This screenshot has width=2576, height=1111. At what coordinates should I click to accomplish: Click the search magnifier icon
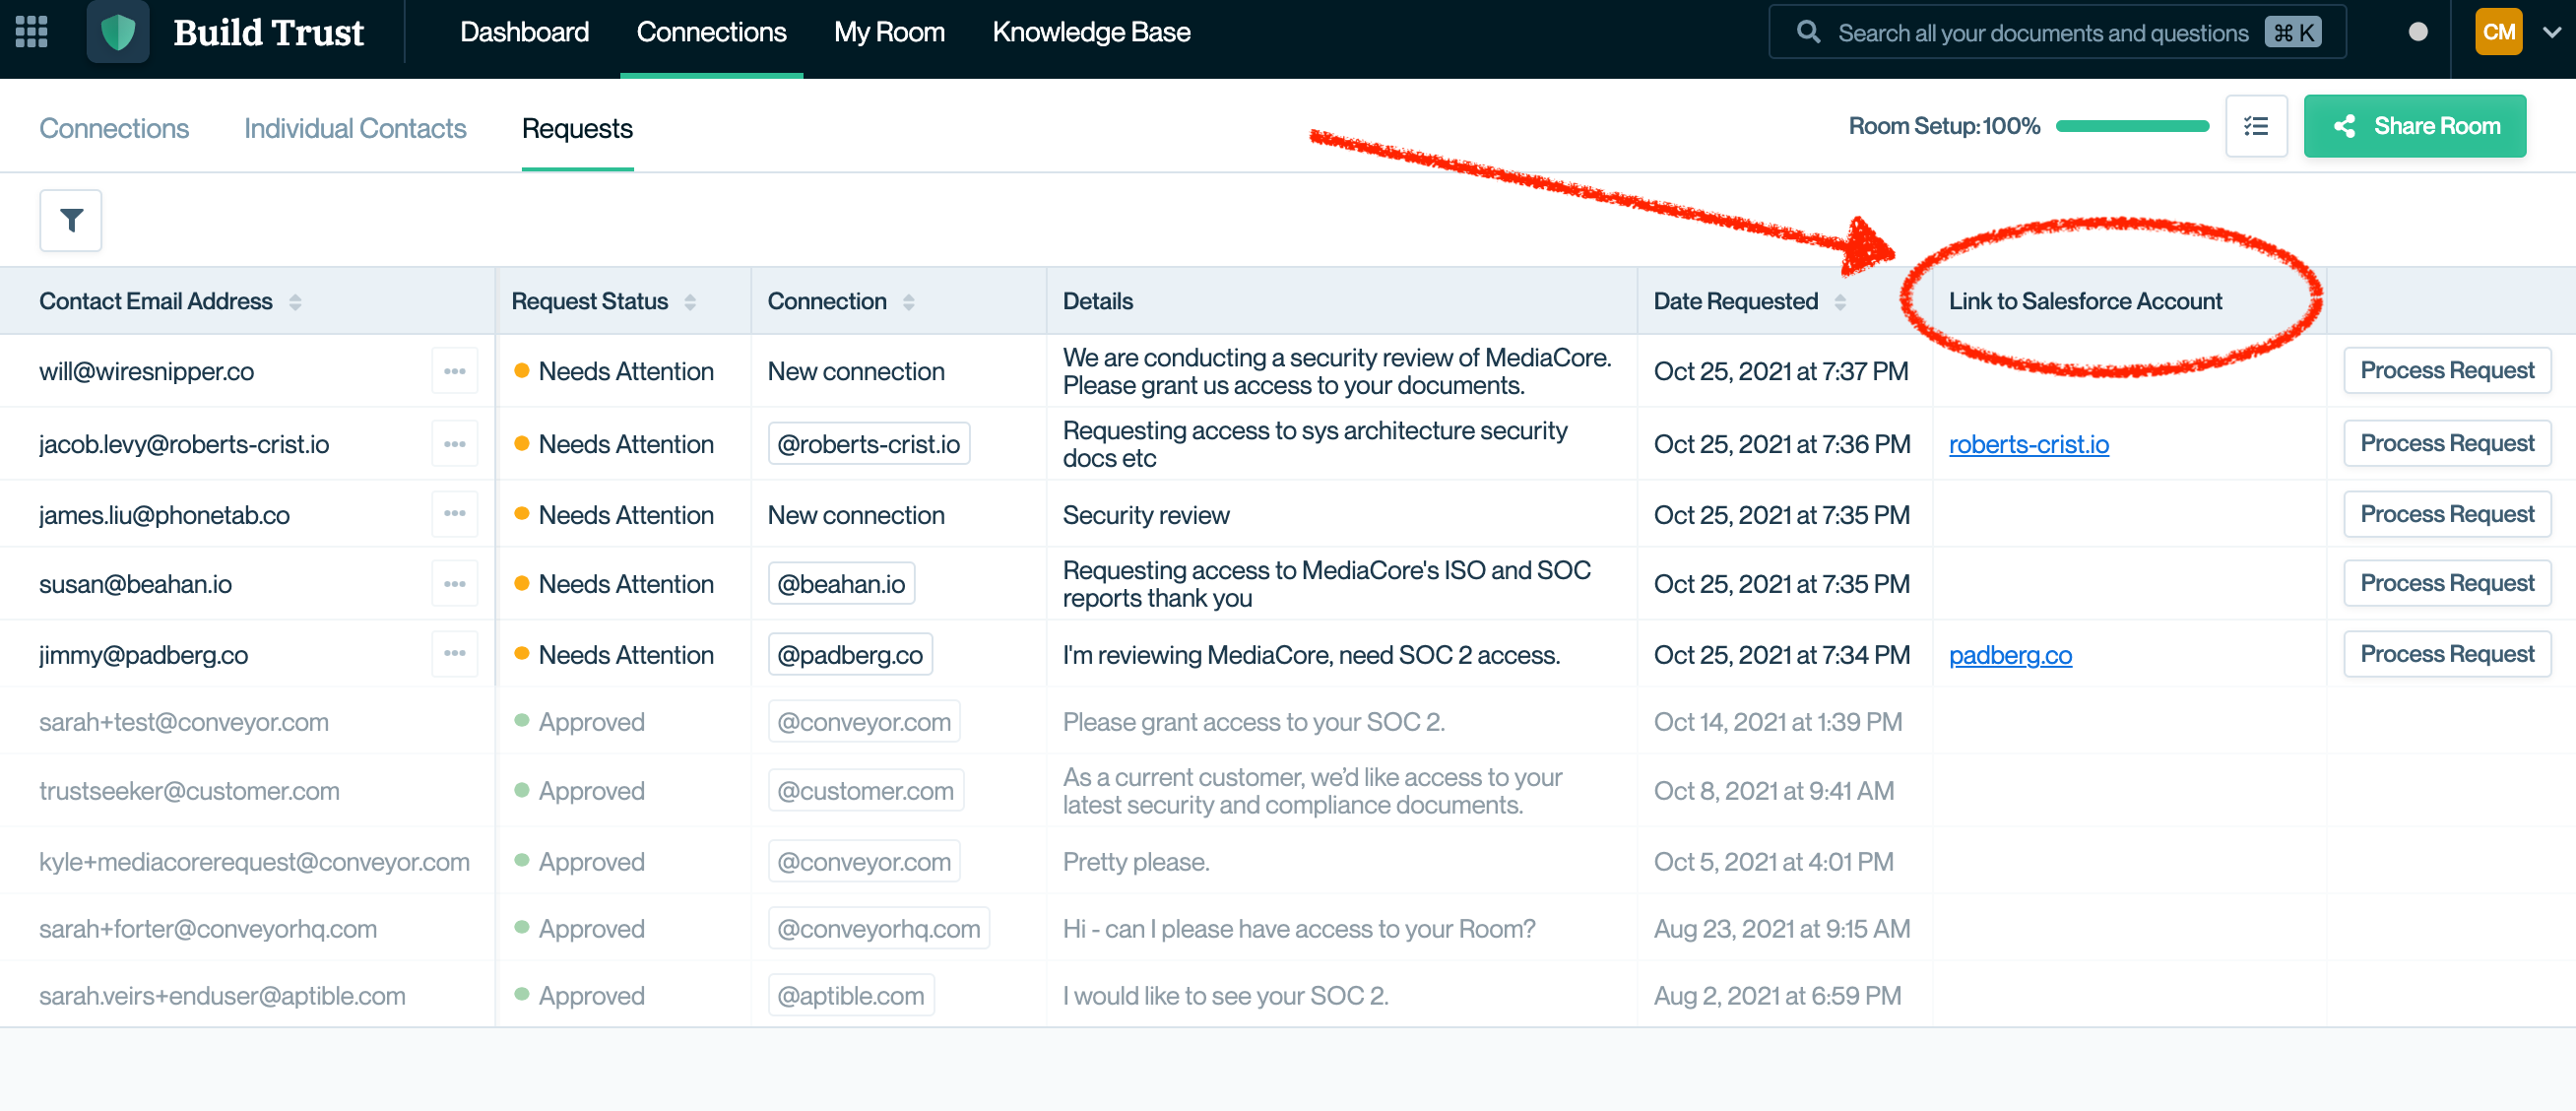point(1808,32)
